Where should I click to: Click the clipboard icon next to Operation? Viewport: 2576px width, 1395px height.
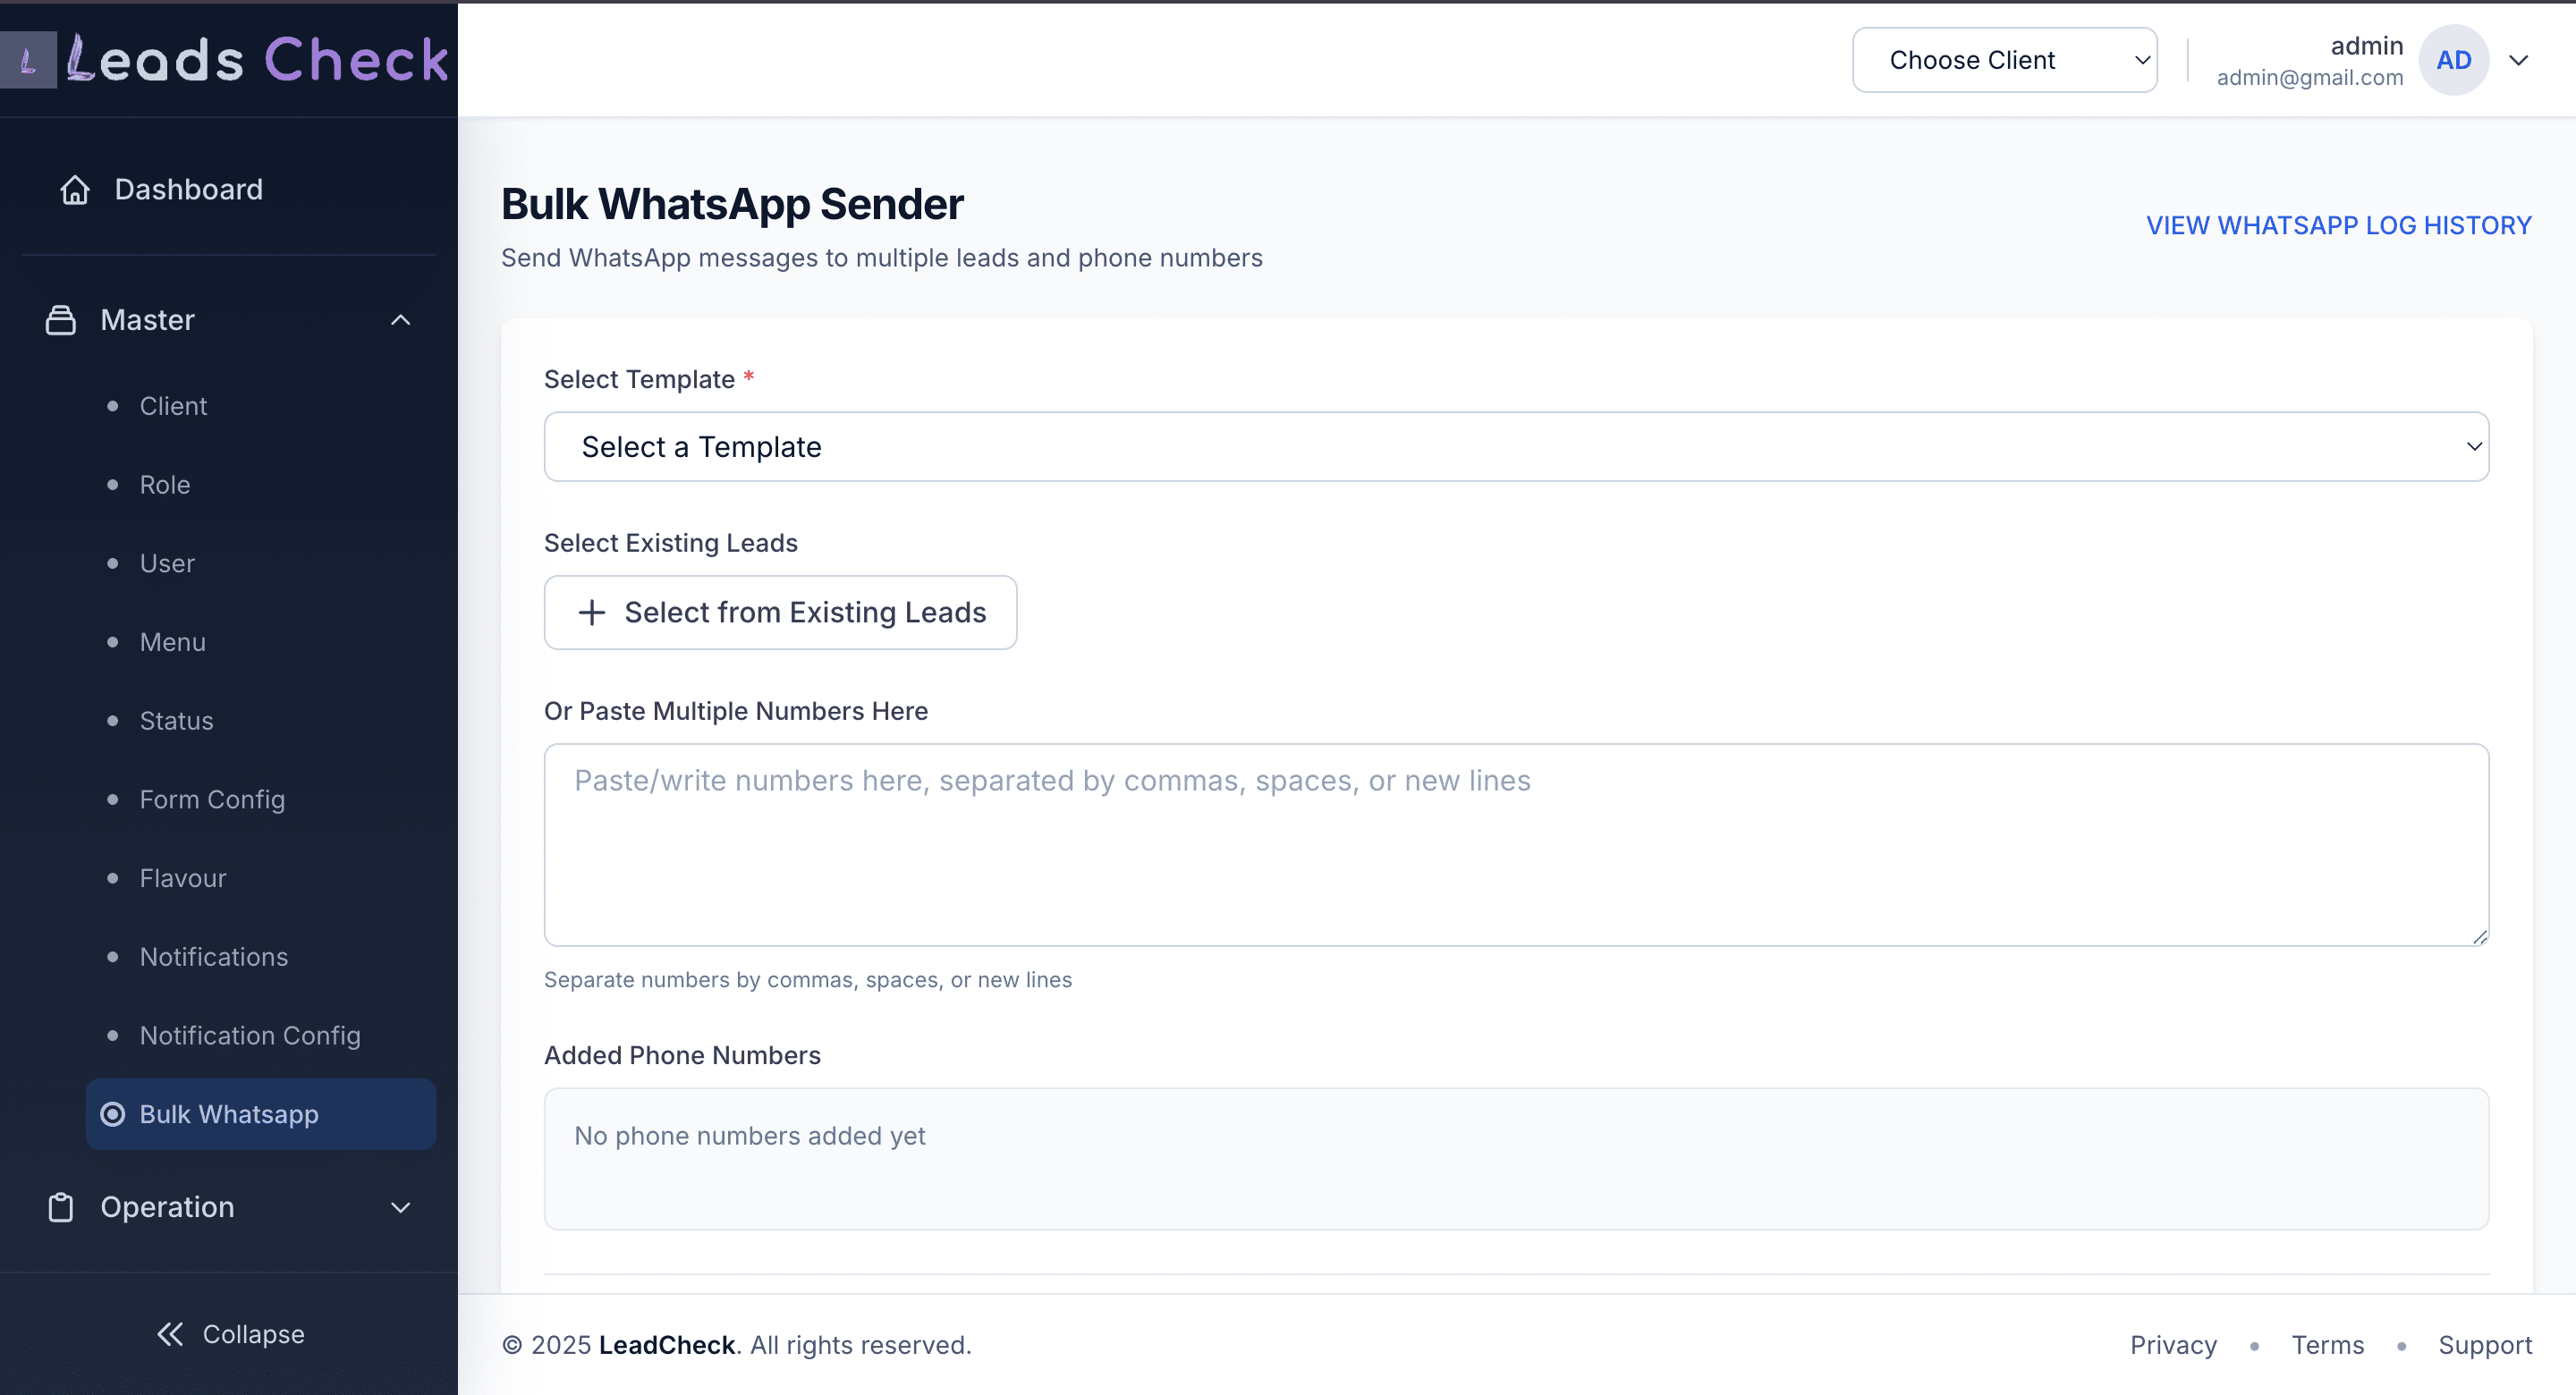click(x=60, y=1207)
